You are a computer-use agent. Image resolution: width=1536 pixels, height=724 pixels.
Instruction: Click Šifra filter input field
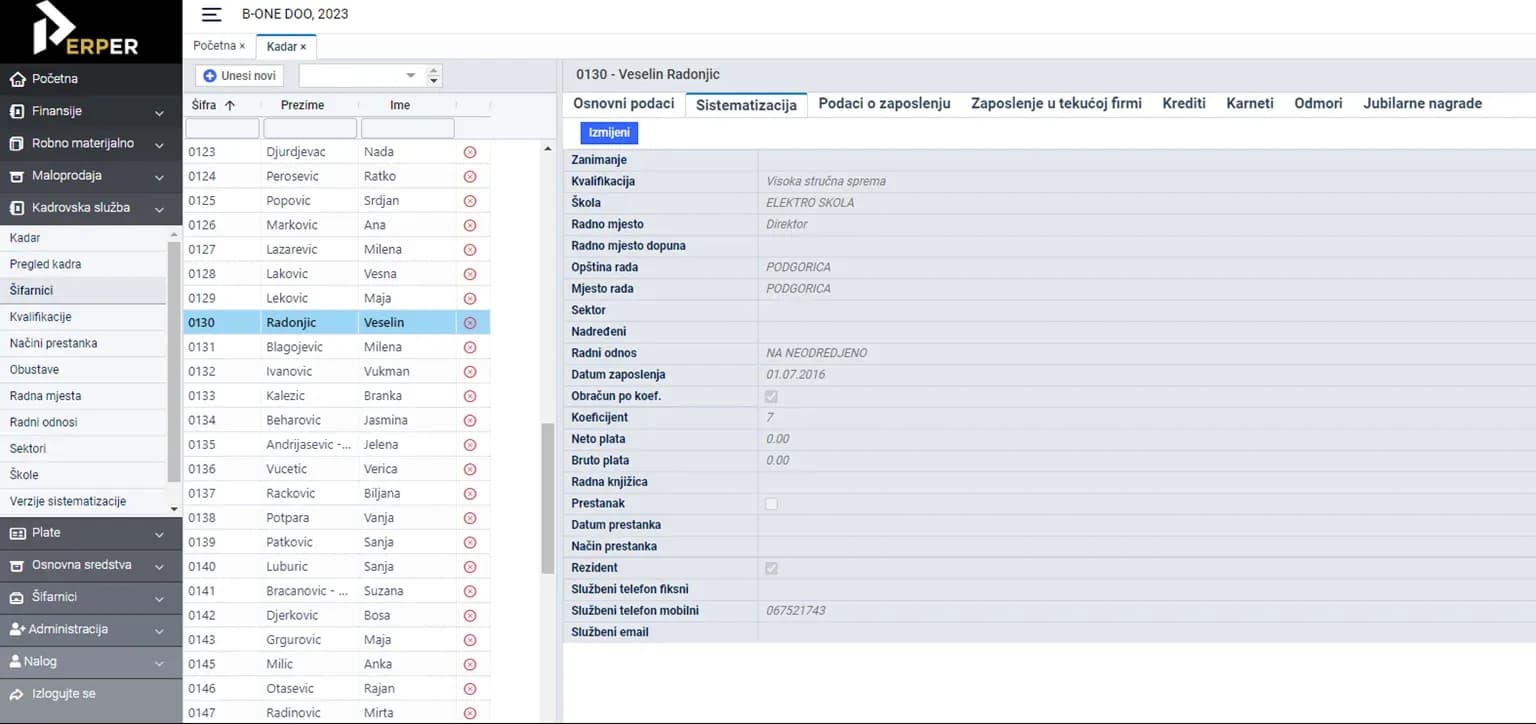222,128
